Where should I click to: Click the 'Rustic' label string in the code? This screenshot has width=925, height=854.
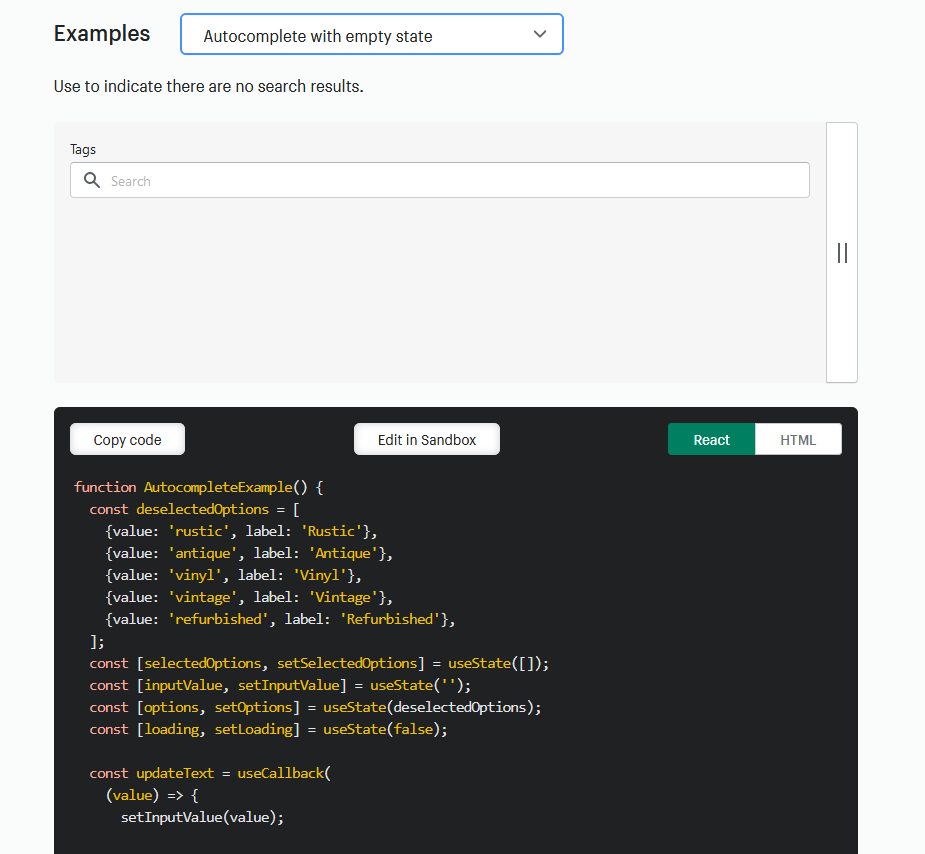[x=332, y=531]
